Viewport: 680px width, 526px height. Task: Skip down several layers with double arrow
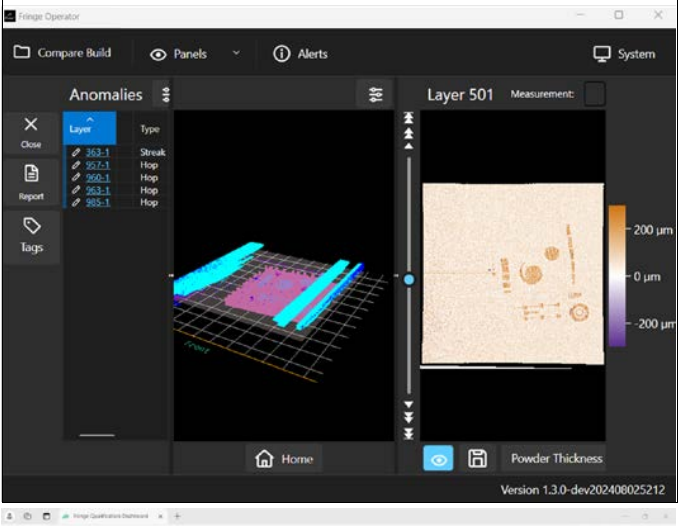point(409,418)
